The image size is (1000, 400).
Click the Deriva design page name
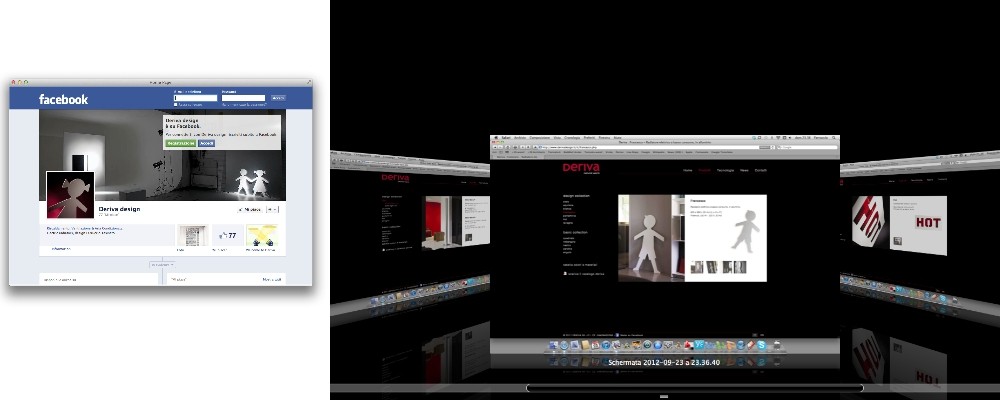(x=119, y=209)
